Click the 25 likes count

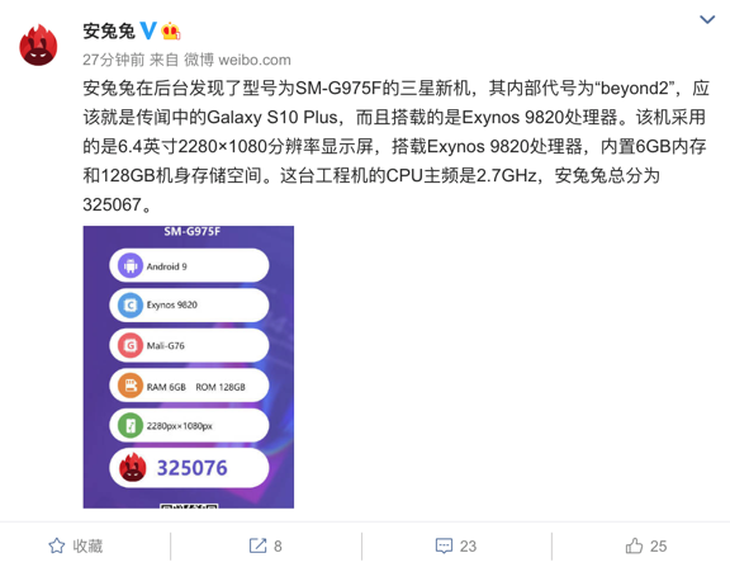point(658,546)
